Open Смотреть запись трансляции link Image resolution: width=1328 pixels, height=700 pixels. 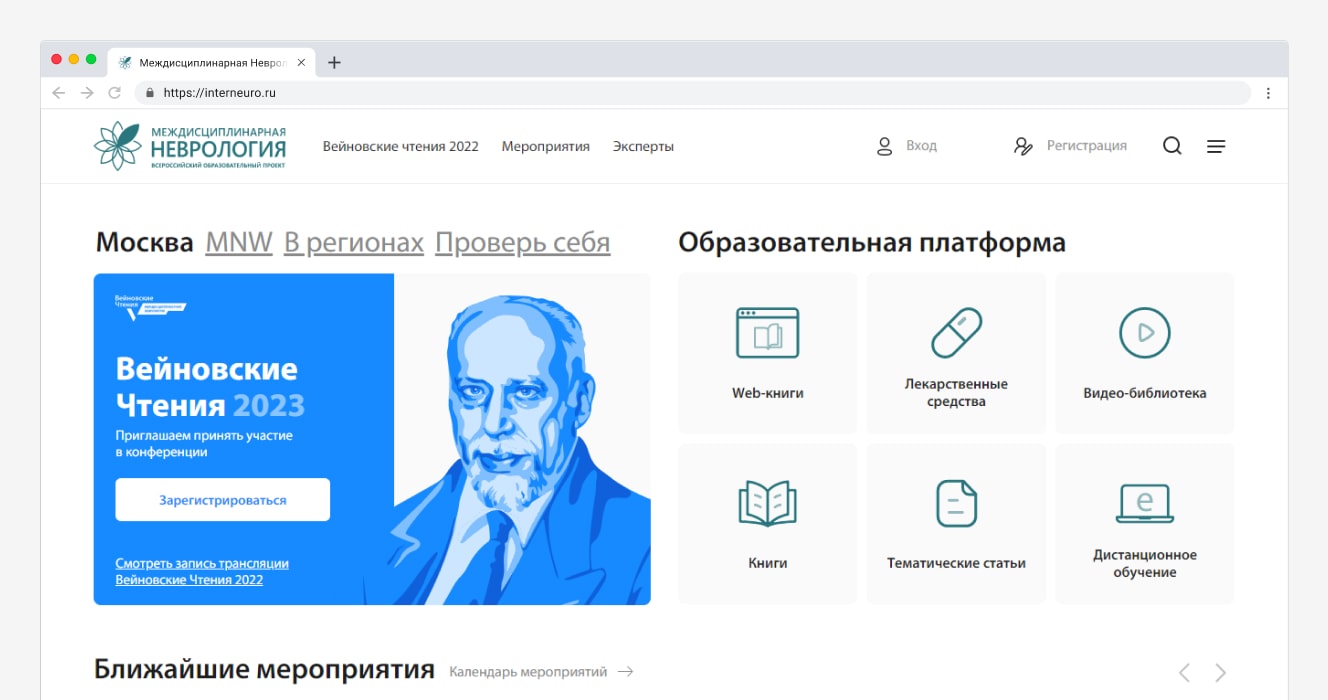(202, 571)
